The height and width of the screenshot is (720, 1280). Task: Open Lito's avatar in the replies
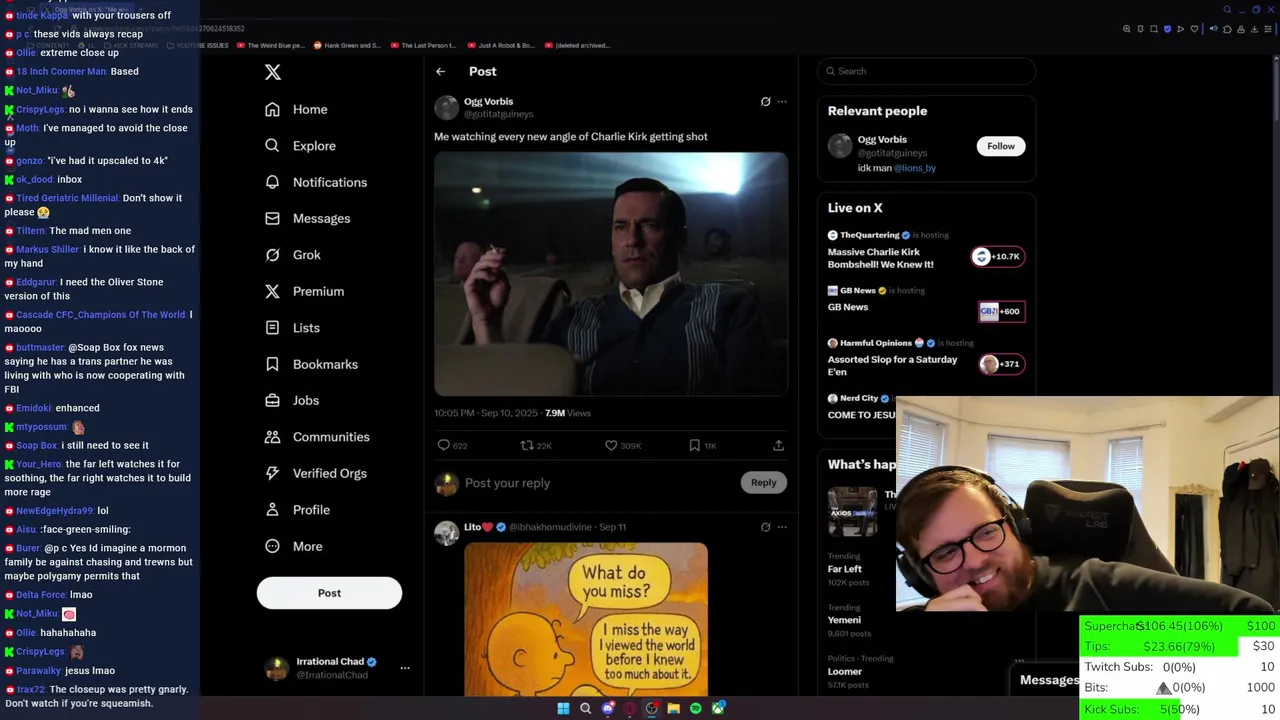coord(447,532)
